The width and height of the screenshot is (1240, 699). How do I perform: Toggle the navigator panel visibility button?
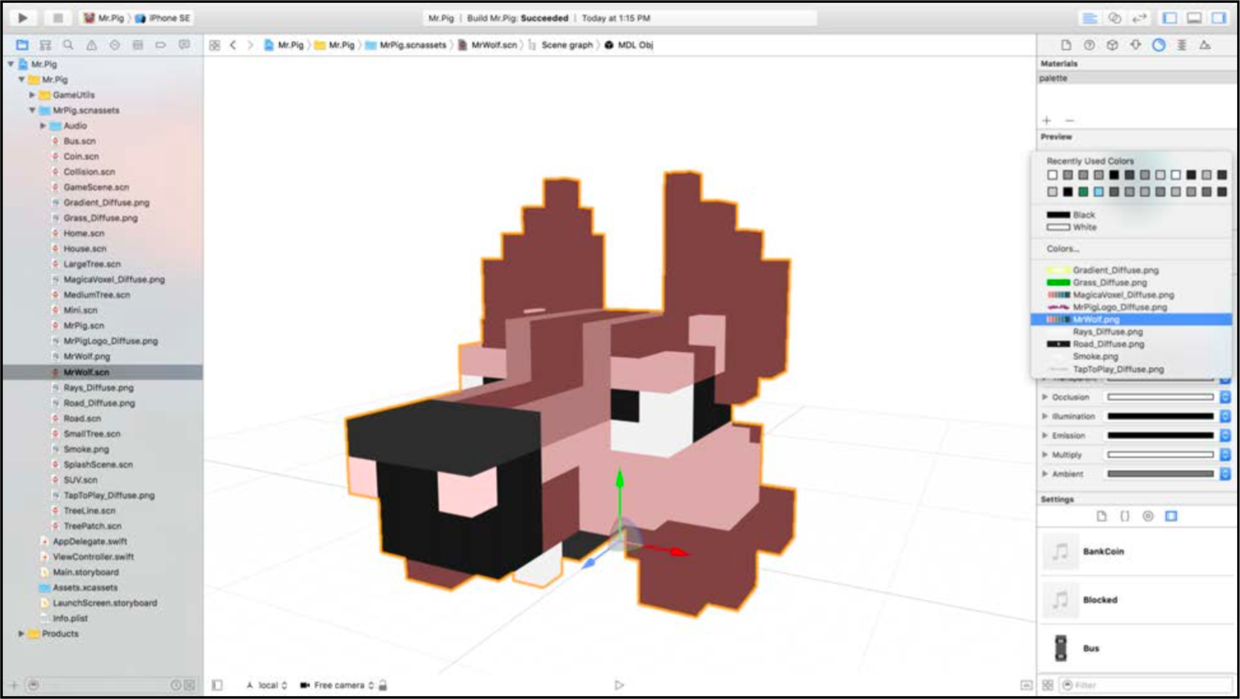click(x=1170, y=18)
